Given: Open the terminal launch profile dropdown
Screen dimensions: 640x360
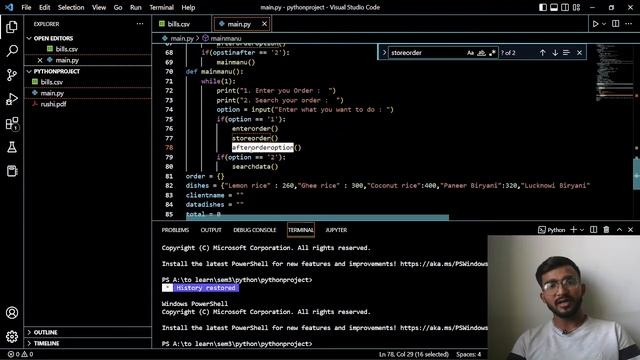Looking at the screenshot, I should coord(582,230).
